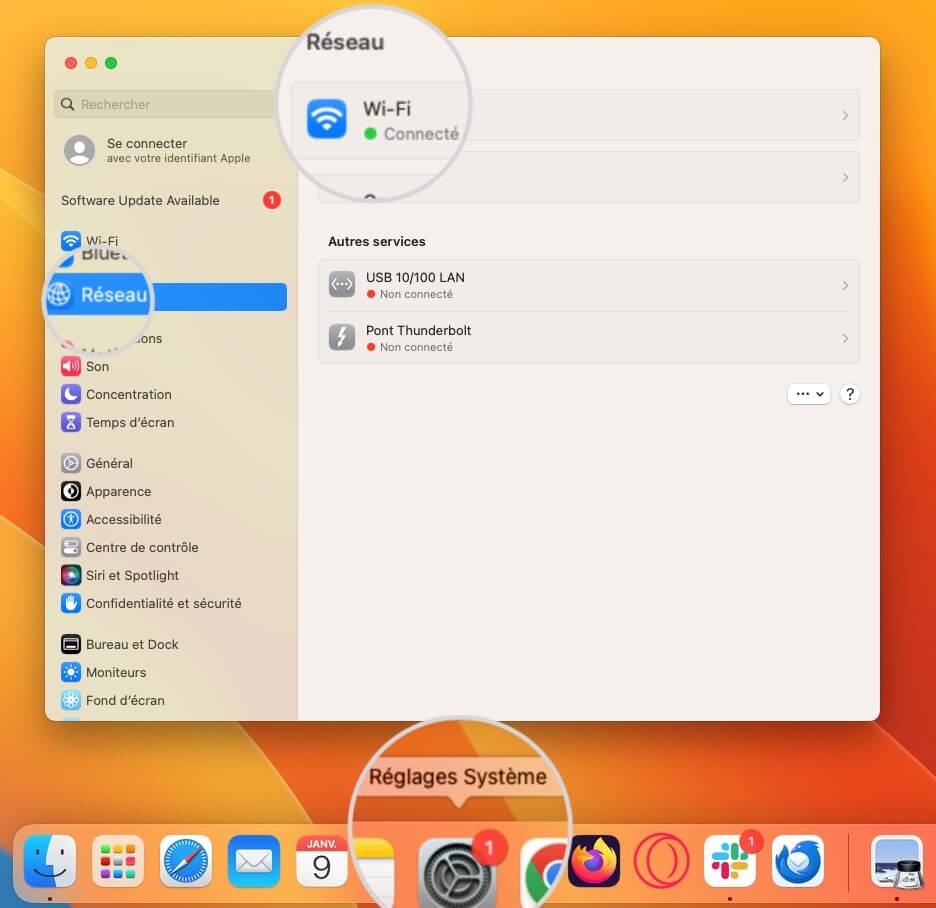
Task: Launch Opera browser from the Dock
Action: pyautogui.click(x=662, y=861)
